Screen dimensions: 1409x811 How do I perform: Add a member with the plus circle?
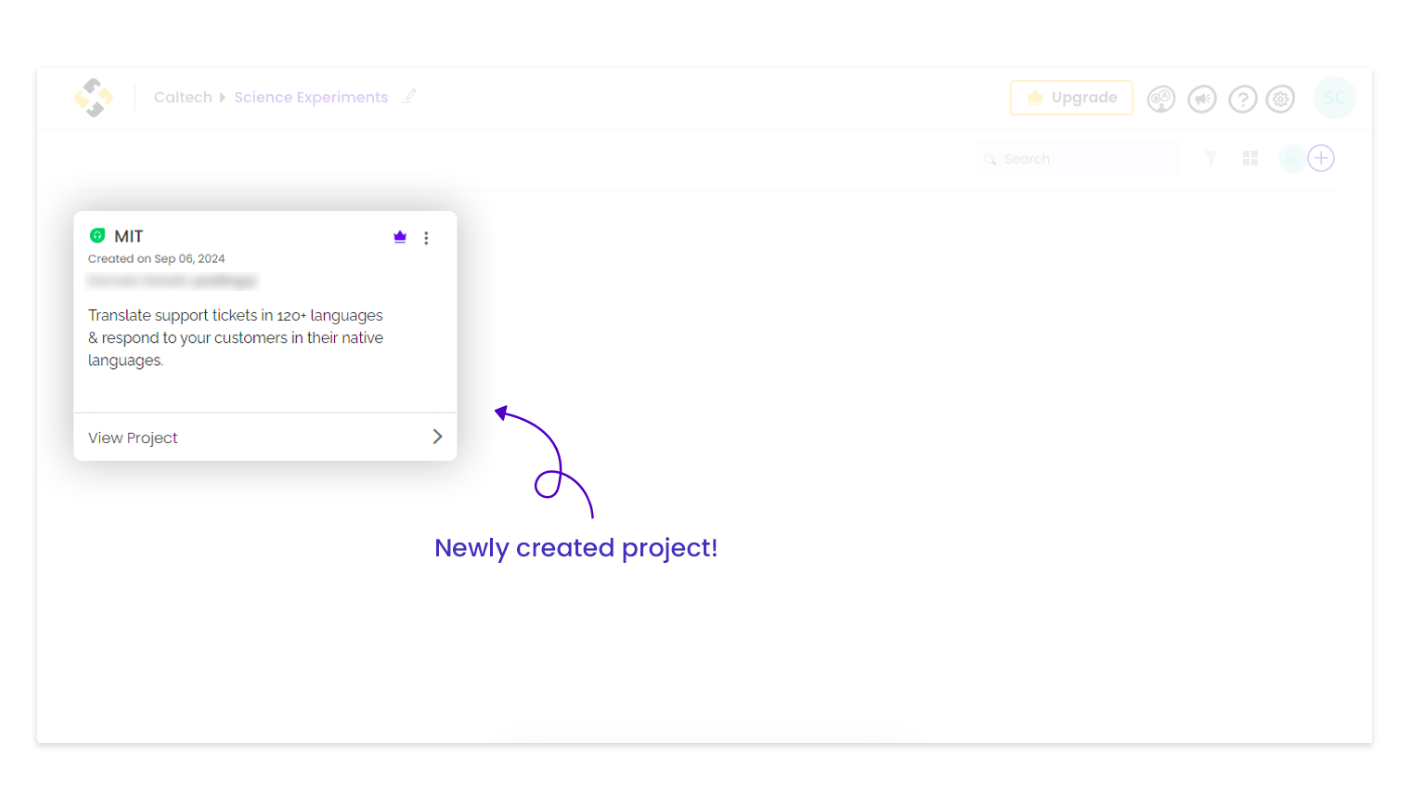coord(1321,158)
